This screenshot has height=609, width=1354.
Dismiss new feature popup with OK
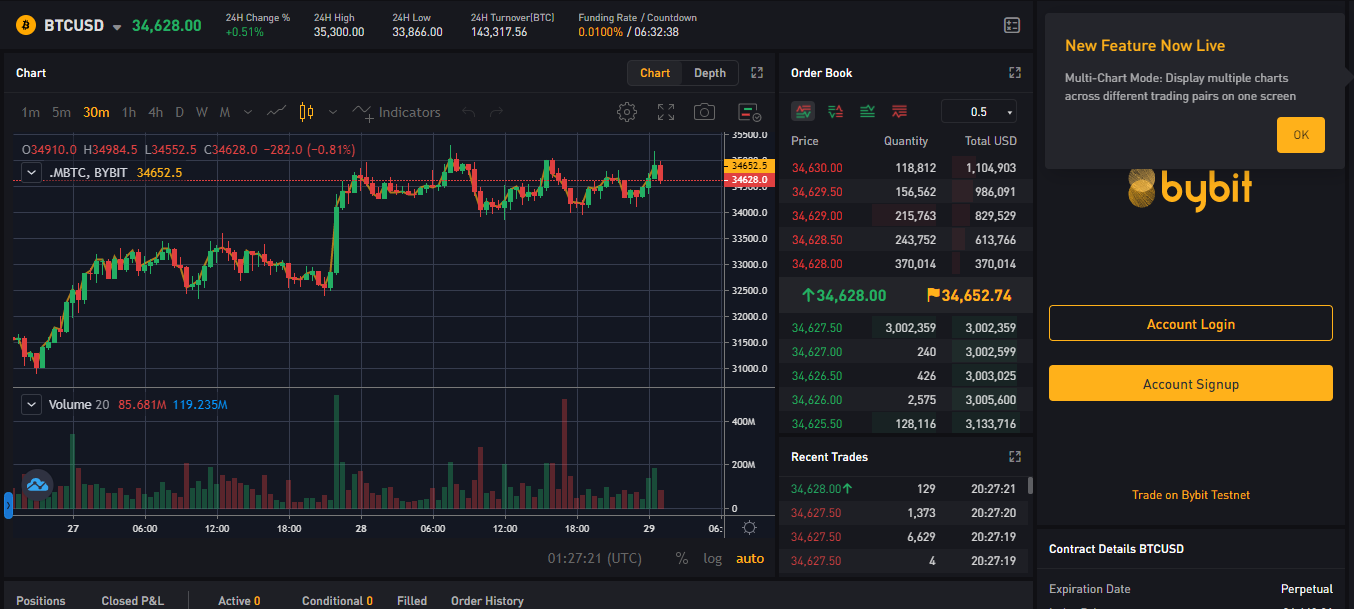(x=1300, y=135)
